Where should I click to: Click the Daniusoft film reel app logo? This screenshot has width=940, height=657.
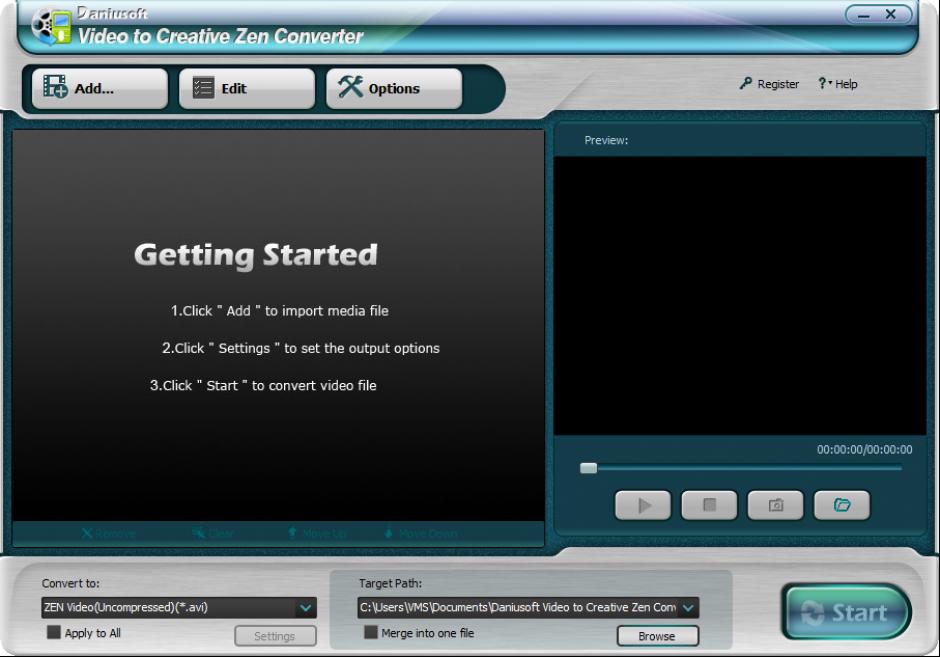pos(51,26)
